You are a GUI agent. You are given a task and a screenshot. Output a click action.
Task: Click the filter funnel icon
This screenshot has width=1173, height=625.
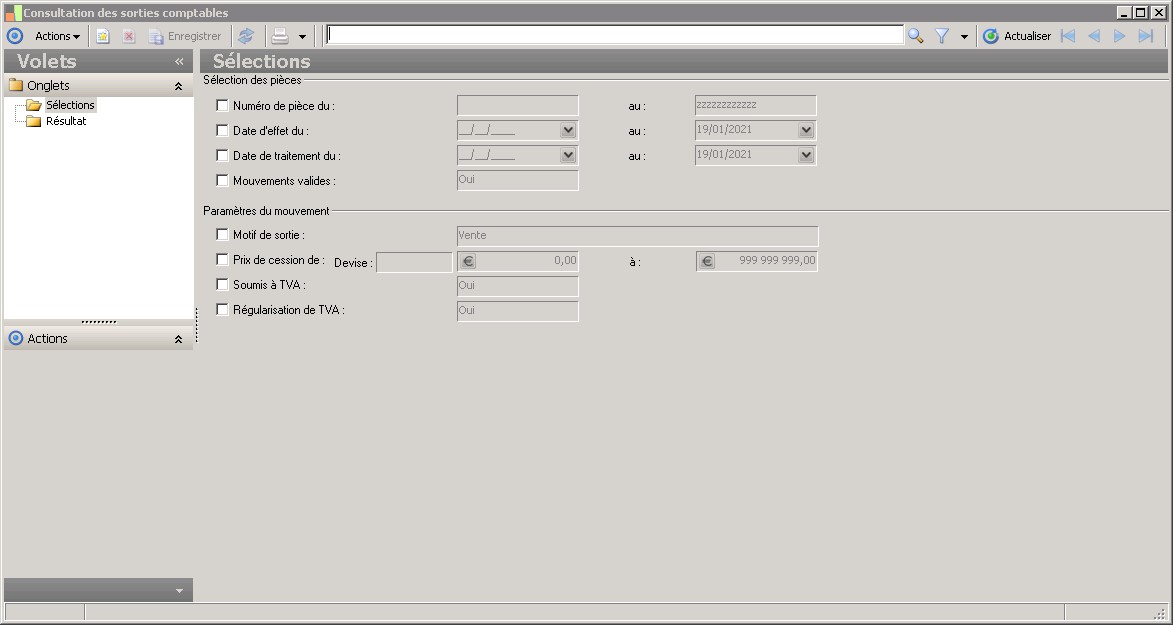(x=943, y=36)
